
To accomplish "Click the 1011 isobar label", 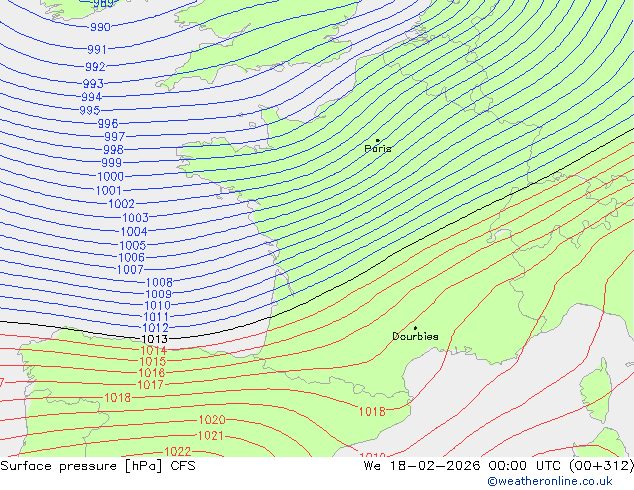I will tap(156, 317).
